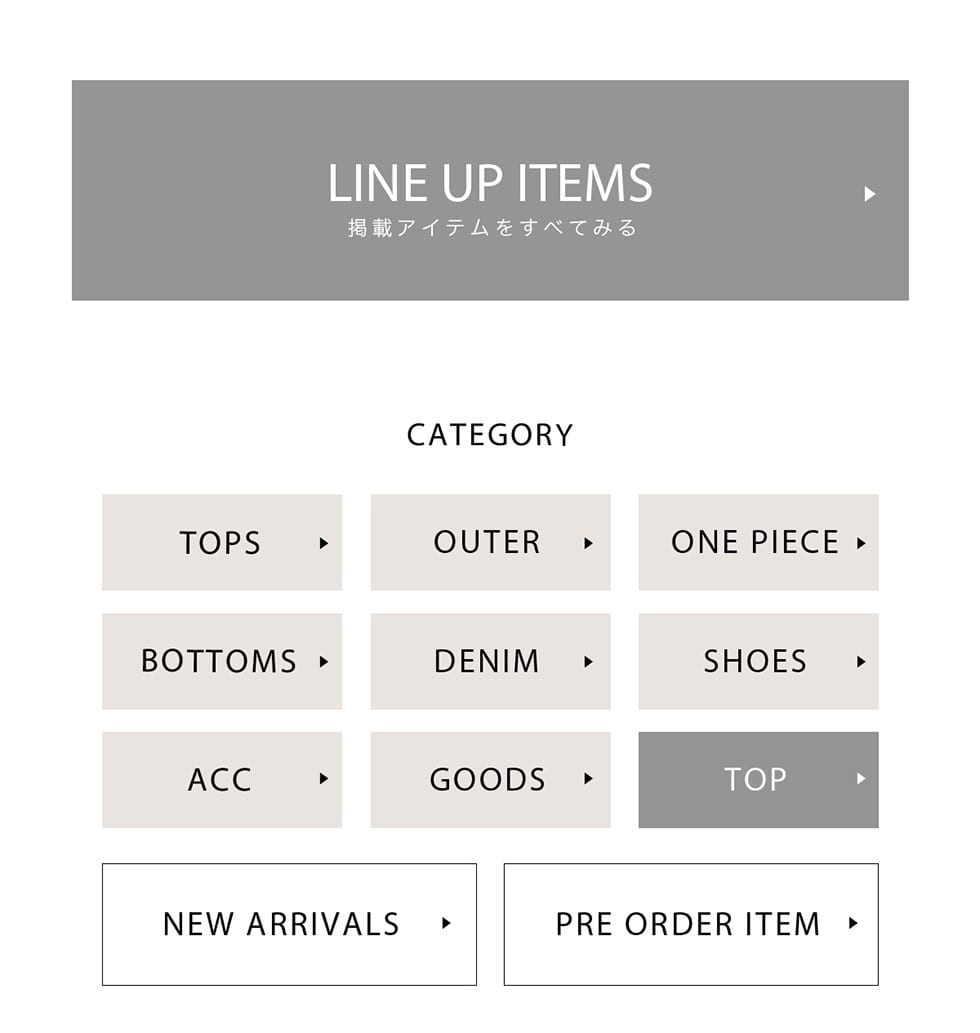Click the arrow icon beside ONE PIECE
Screen dimensions: 980x1033
coord(860,543)
